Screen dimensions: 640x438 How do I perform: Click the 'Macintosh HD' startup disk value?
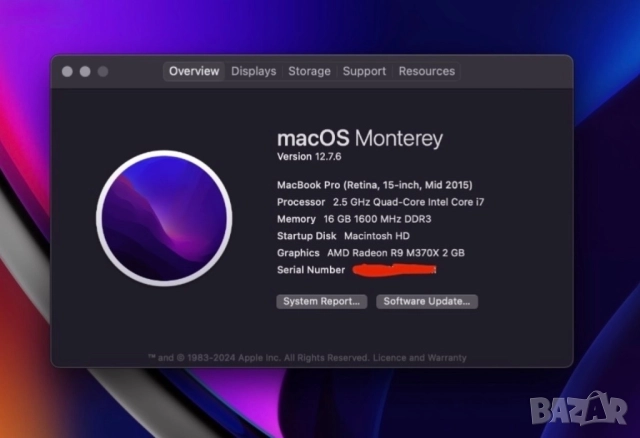point(377,236)
